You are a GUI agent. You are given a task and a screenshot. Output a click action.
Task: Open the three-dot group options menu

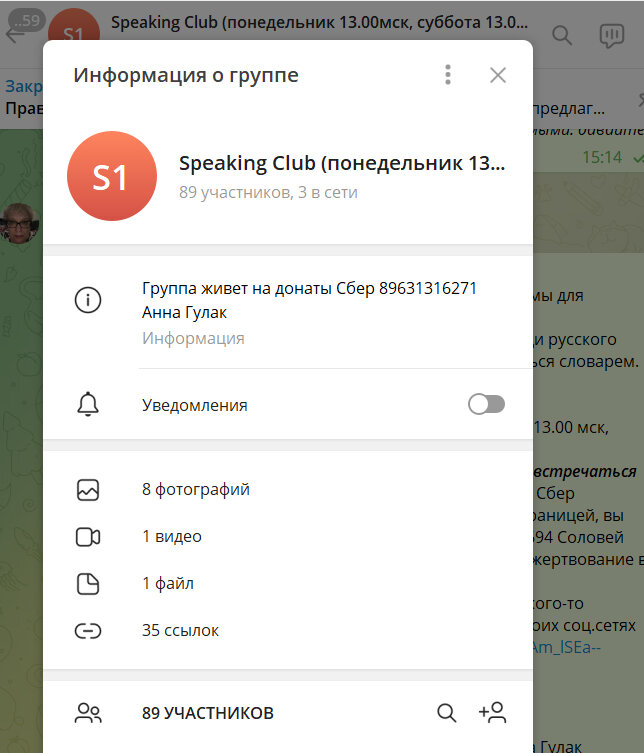click(x=448, y=75)
